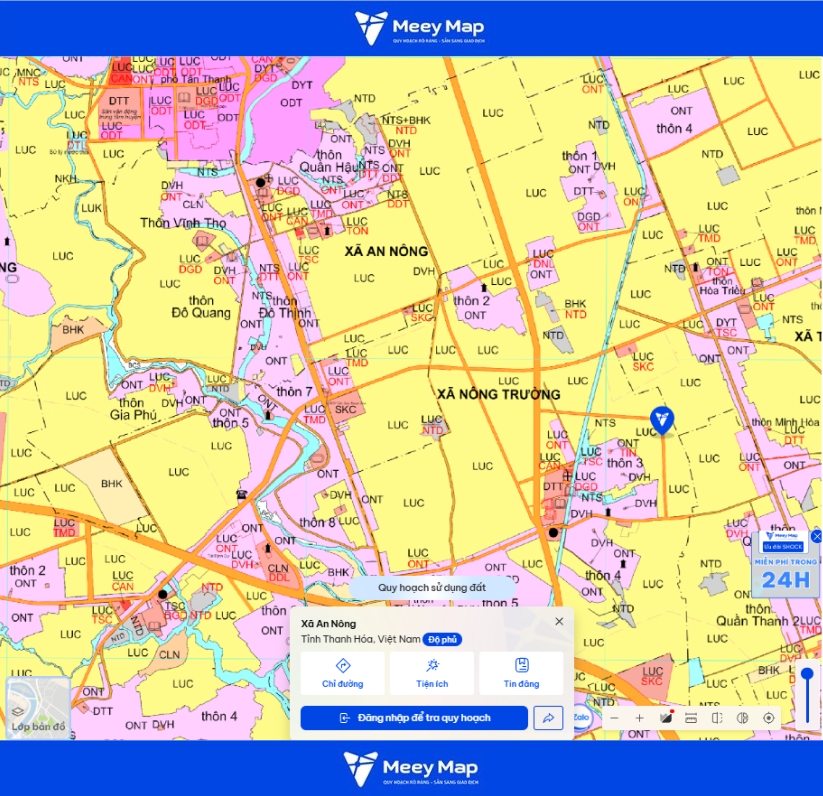
Task: Toggle the split-screen compare view icon
Action: point(717,718)
